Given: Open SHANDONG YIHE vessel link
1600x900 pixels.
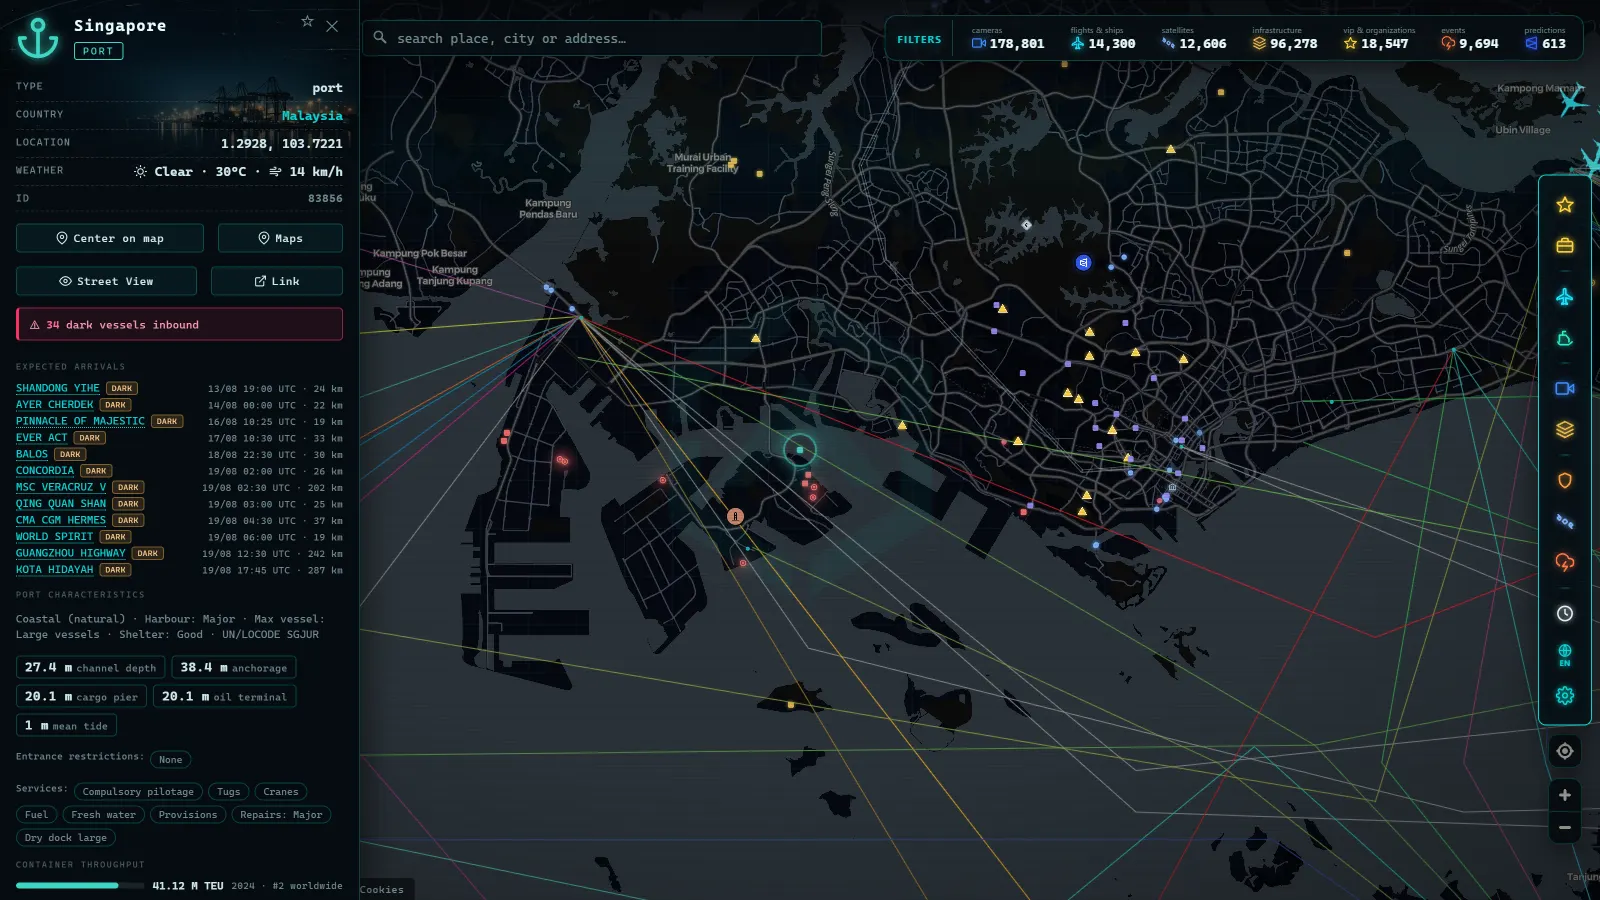Looking at the screenshot, I should click(x=57, y=388).
